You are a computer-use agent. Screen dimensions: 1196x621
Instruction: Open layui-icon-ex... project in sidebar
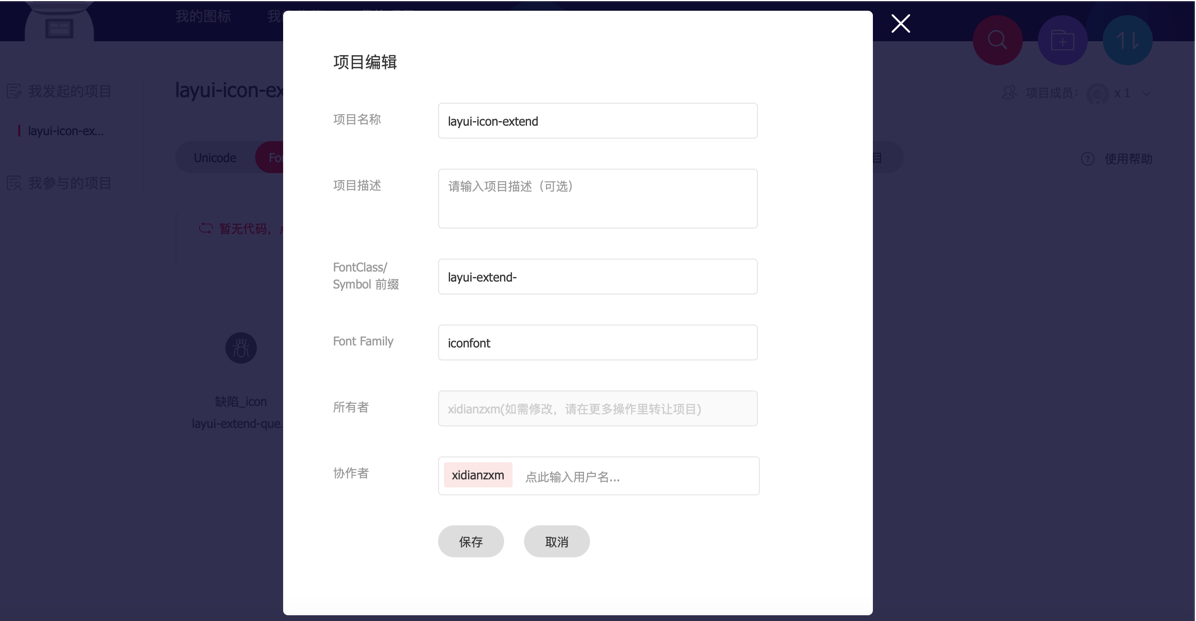coord(66,131)
